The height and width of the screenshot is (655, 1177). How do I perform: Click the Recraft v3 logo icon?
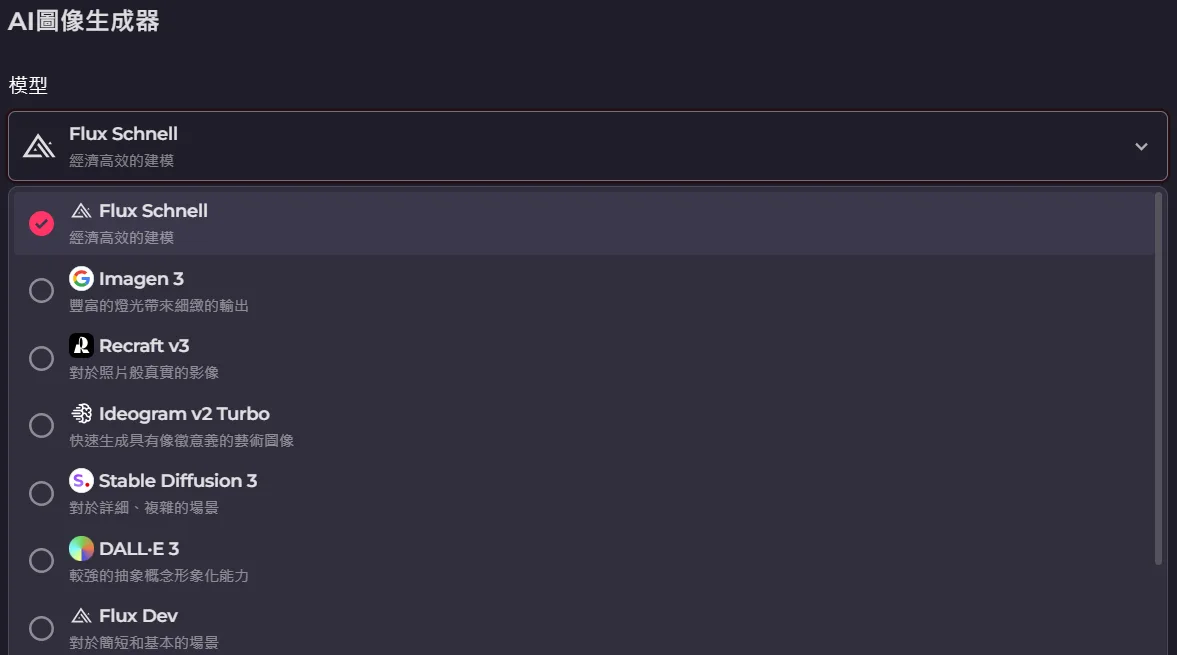[81, 346]
